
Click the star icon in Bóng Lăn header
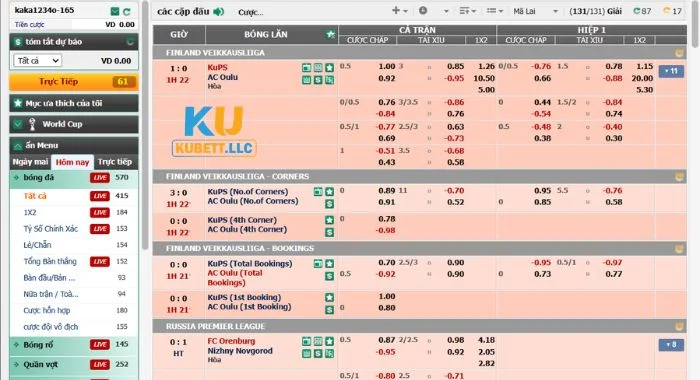(330, 34)
